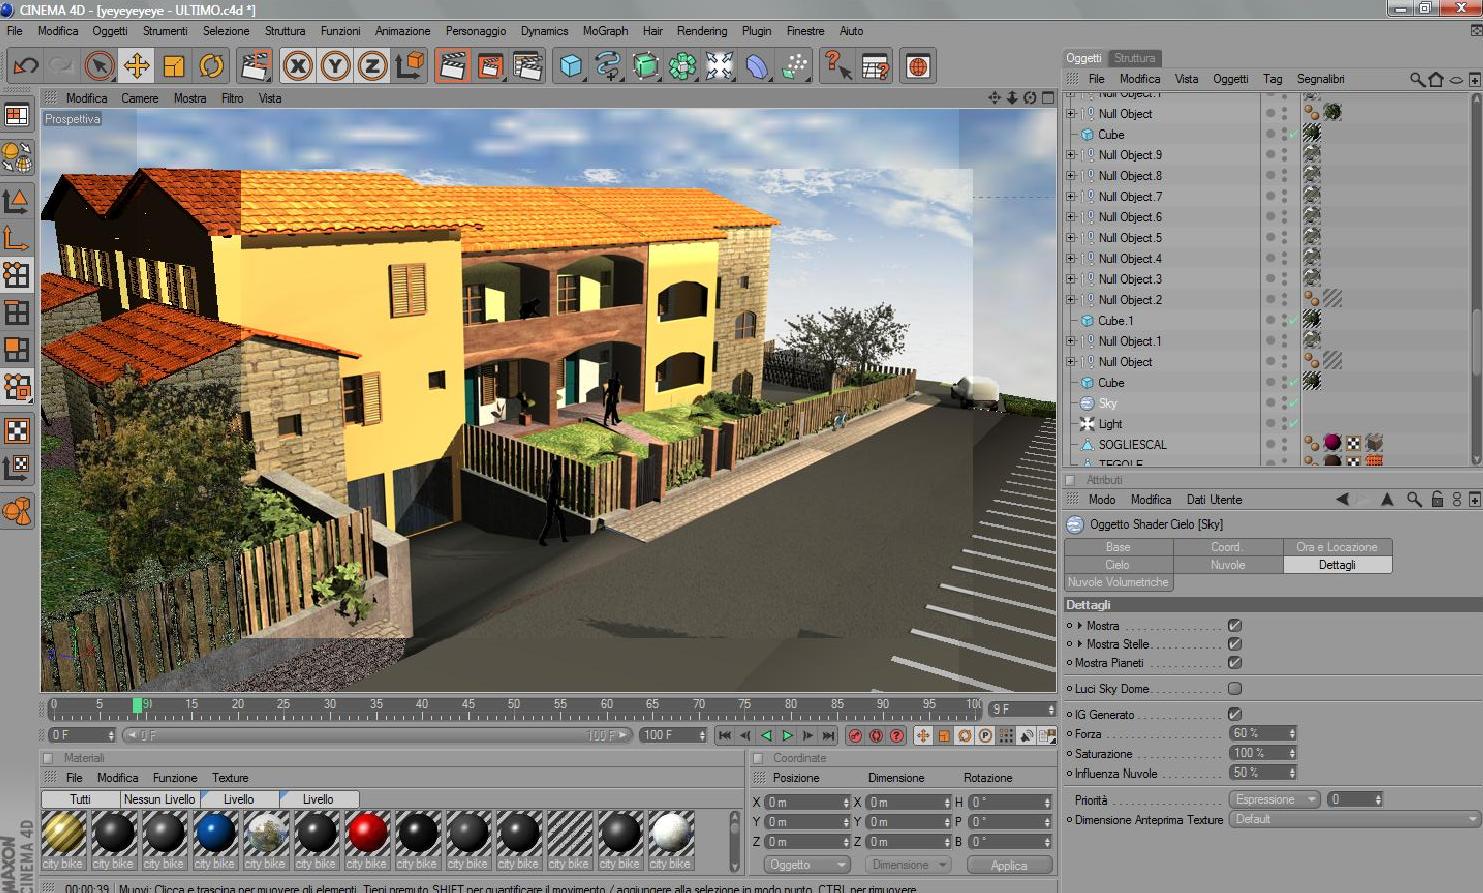1483x893 pixels.
Task: Click the Position X field in Coordinate
Action: (807, 802)
